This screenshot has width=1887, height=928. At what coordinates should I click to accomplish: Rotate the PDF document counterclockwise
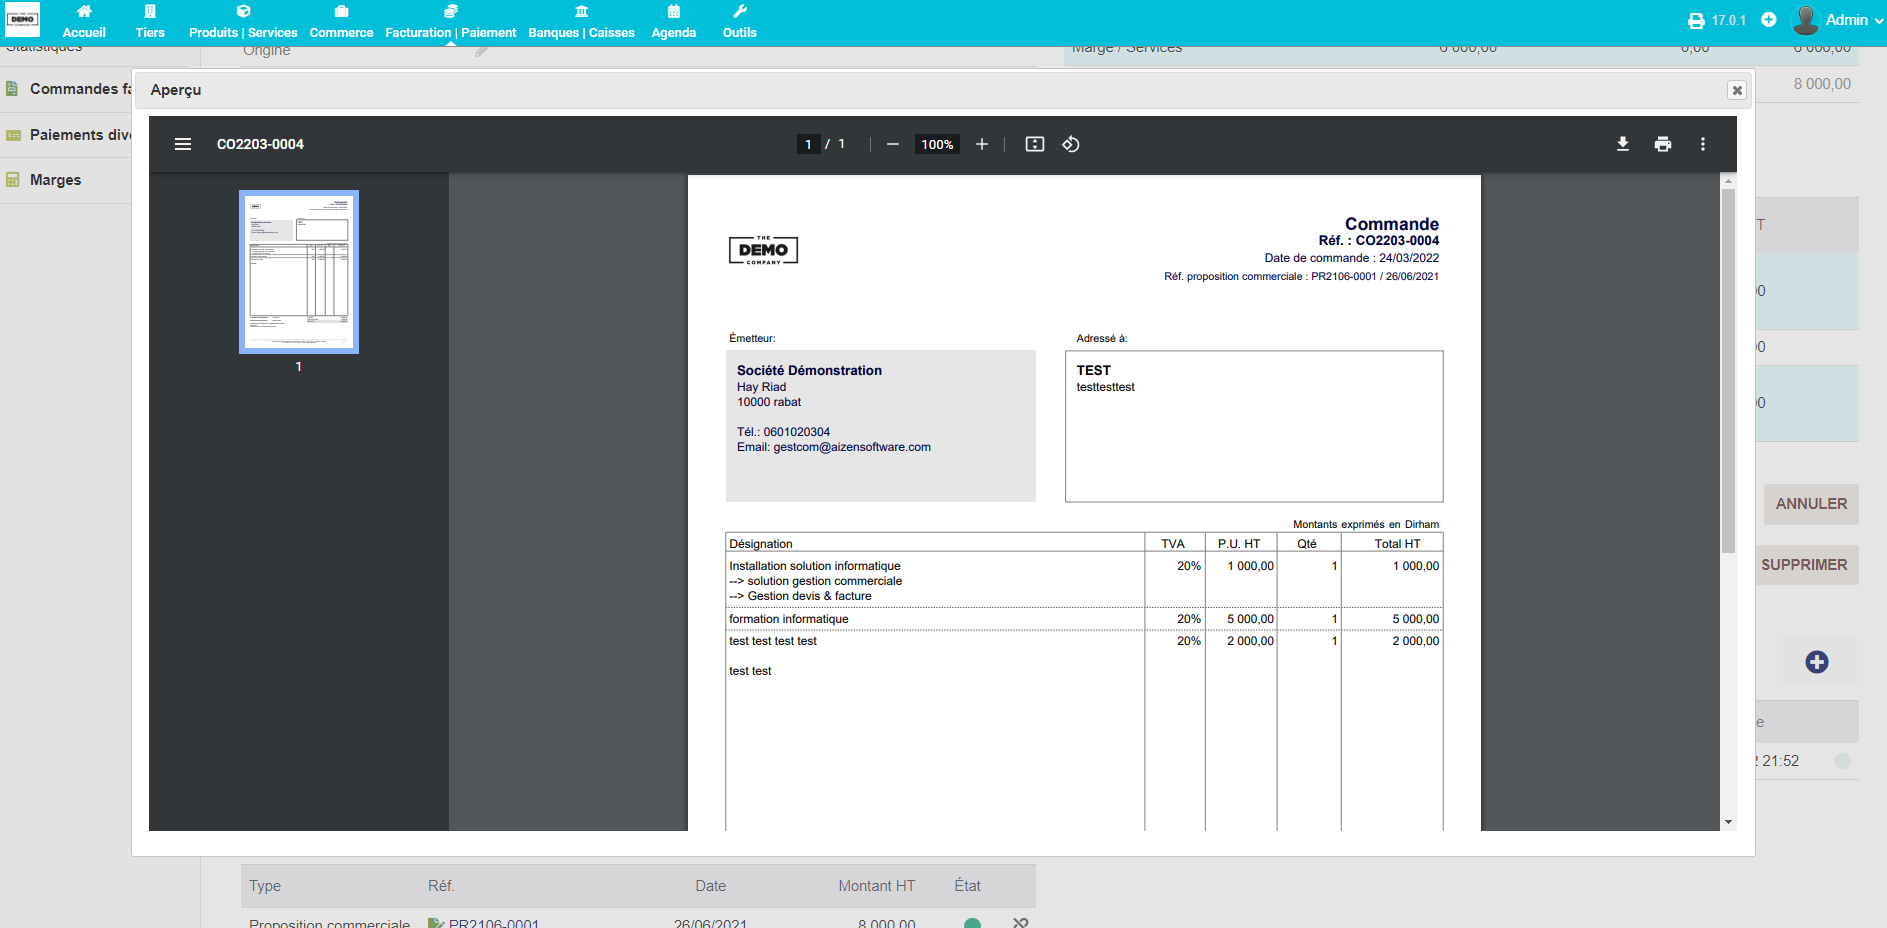coord(1071,144)
